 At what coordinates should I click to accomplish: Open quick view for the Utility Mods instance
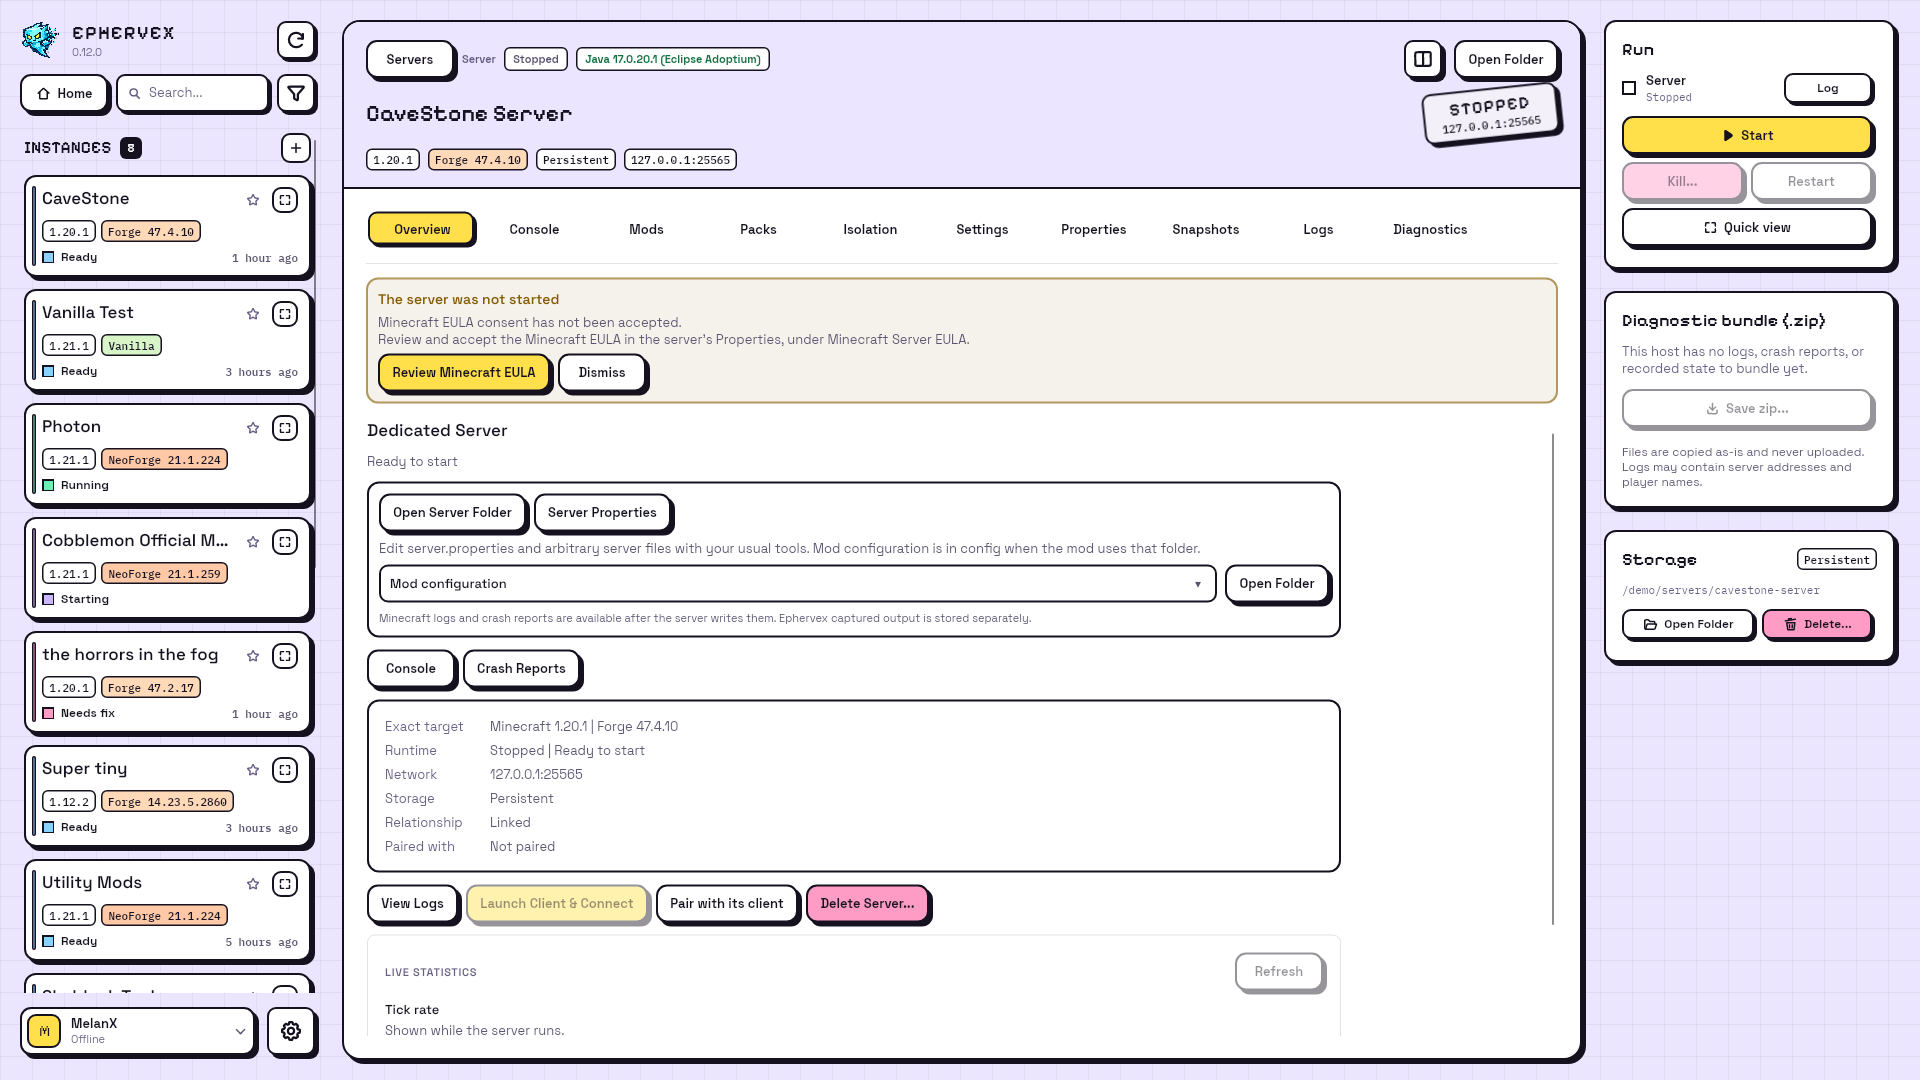285,884
